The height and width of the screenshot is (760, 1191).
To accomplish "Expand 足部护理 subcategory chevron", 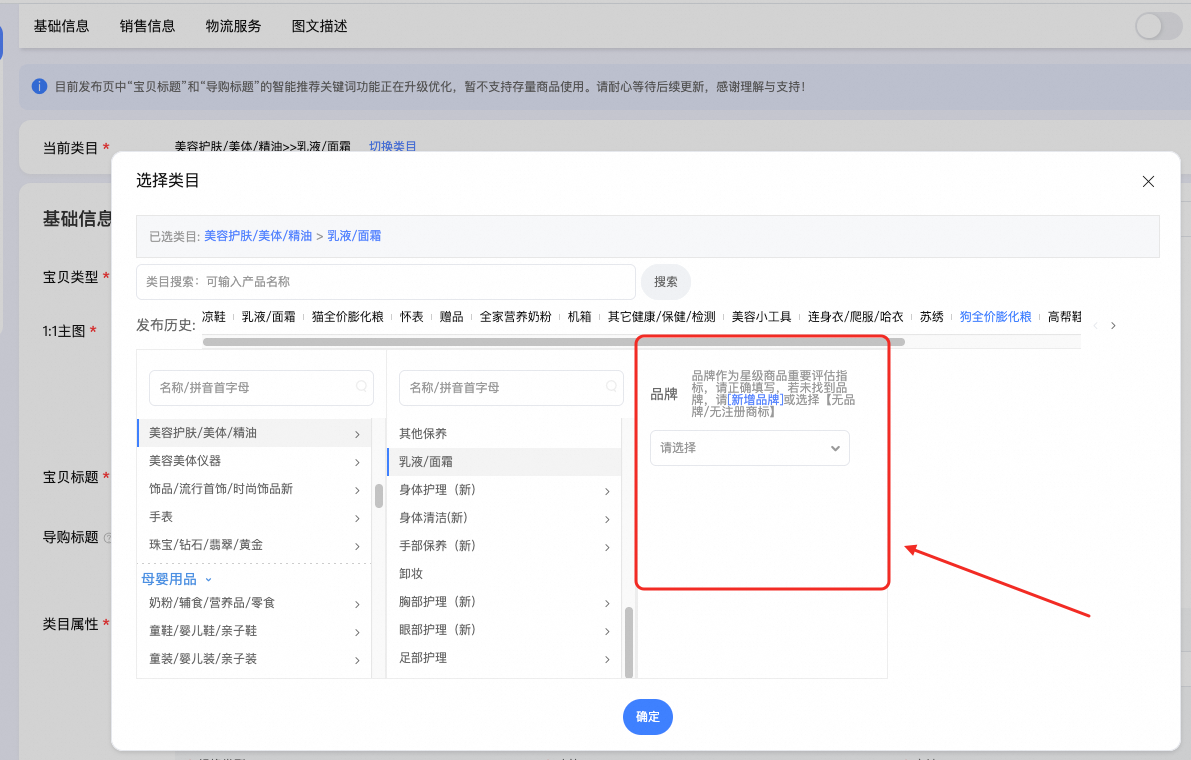I will click(x=607, y=659).
